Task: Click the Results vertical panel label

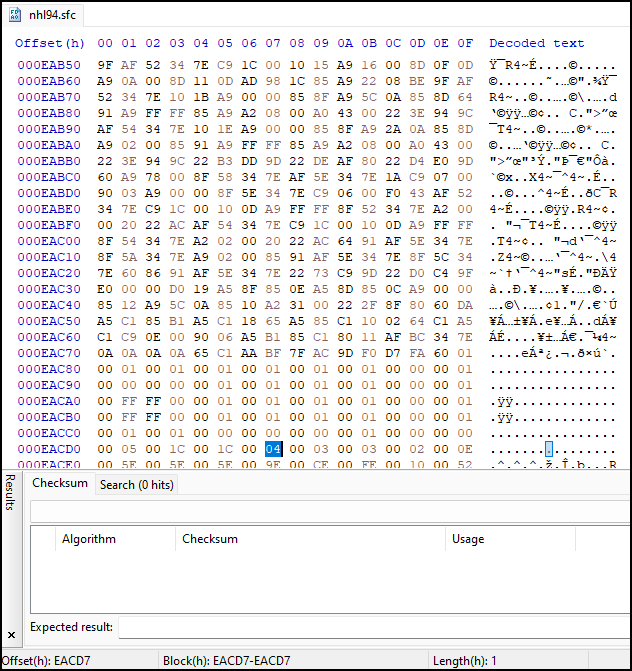Action: (x=11, y=492)
